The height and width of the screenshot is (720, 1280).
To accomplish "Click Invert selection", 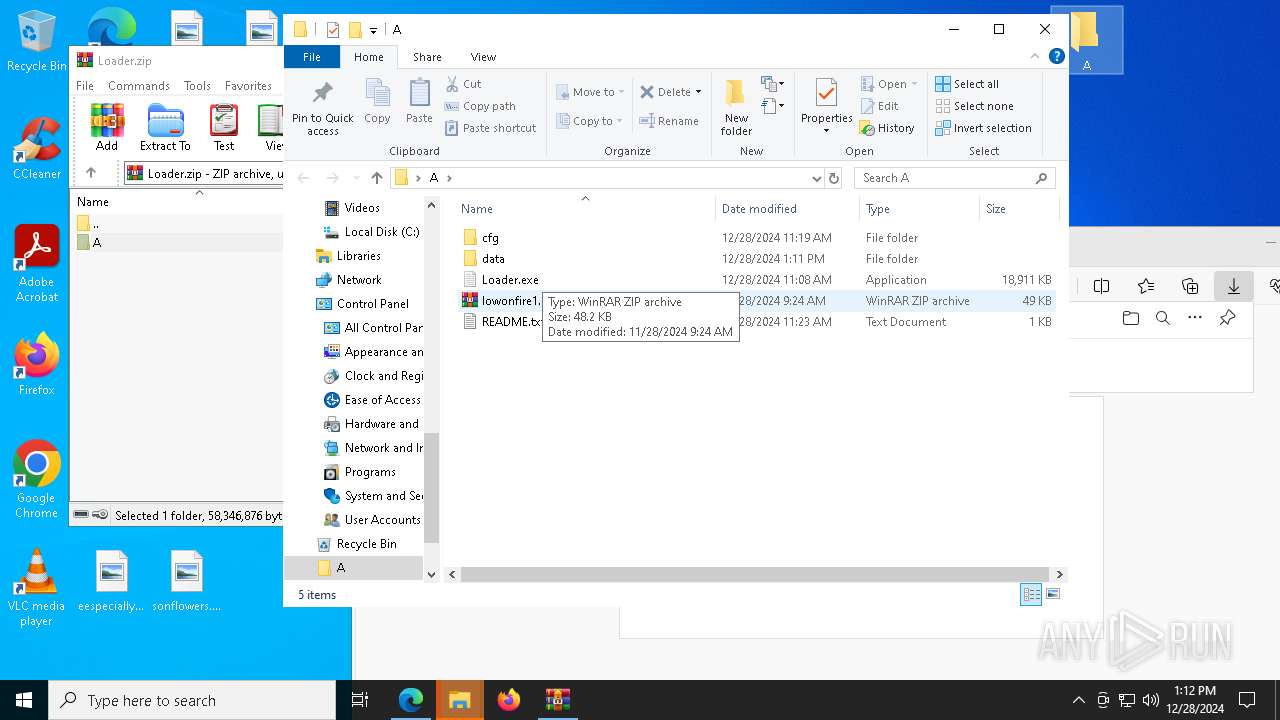I will tap(983, 128).
